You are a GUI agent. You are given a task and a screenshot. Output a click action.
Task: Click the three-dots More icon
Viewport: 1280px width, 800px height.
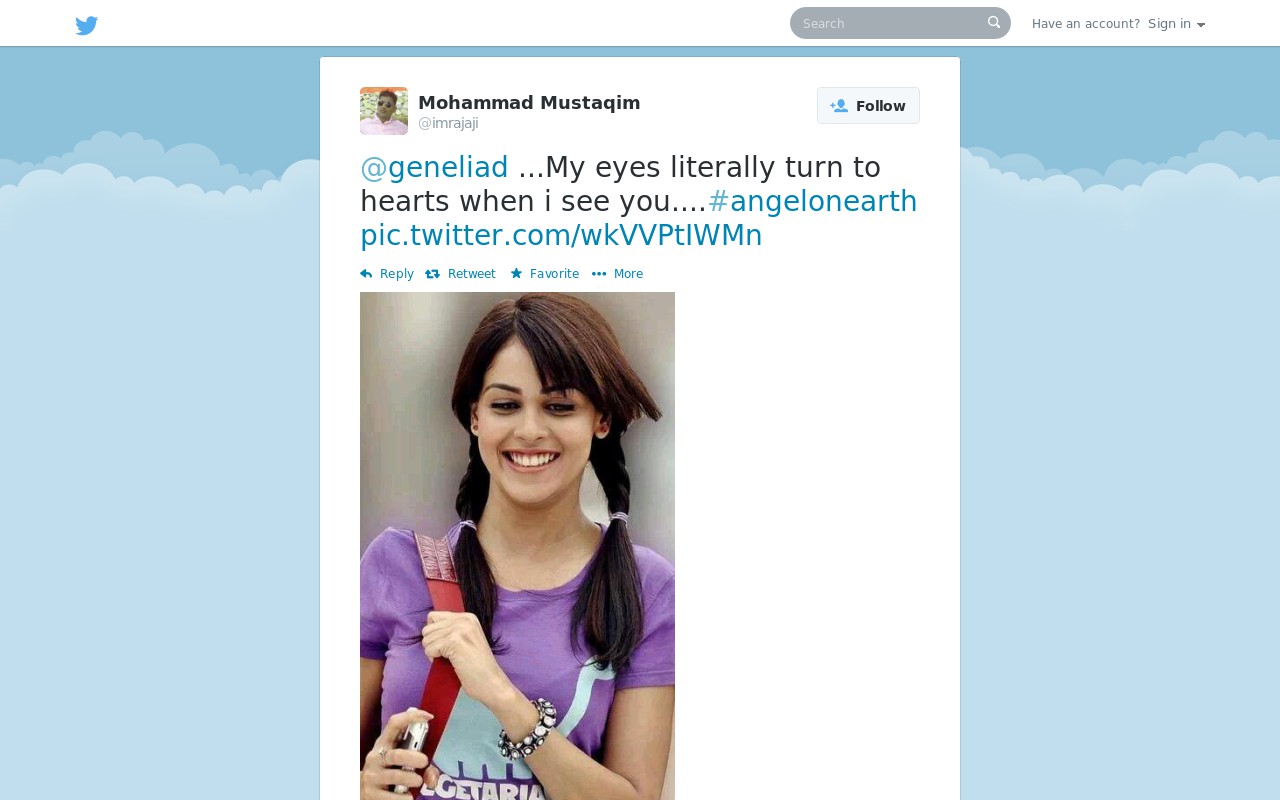pyautogui.click(x=599, y=274)
